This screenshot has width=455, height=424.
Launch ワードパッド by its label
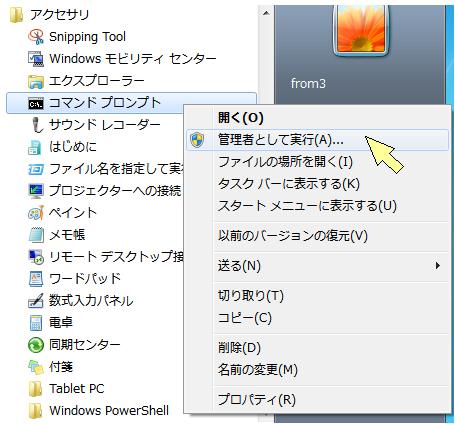(x=85, y=279)
